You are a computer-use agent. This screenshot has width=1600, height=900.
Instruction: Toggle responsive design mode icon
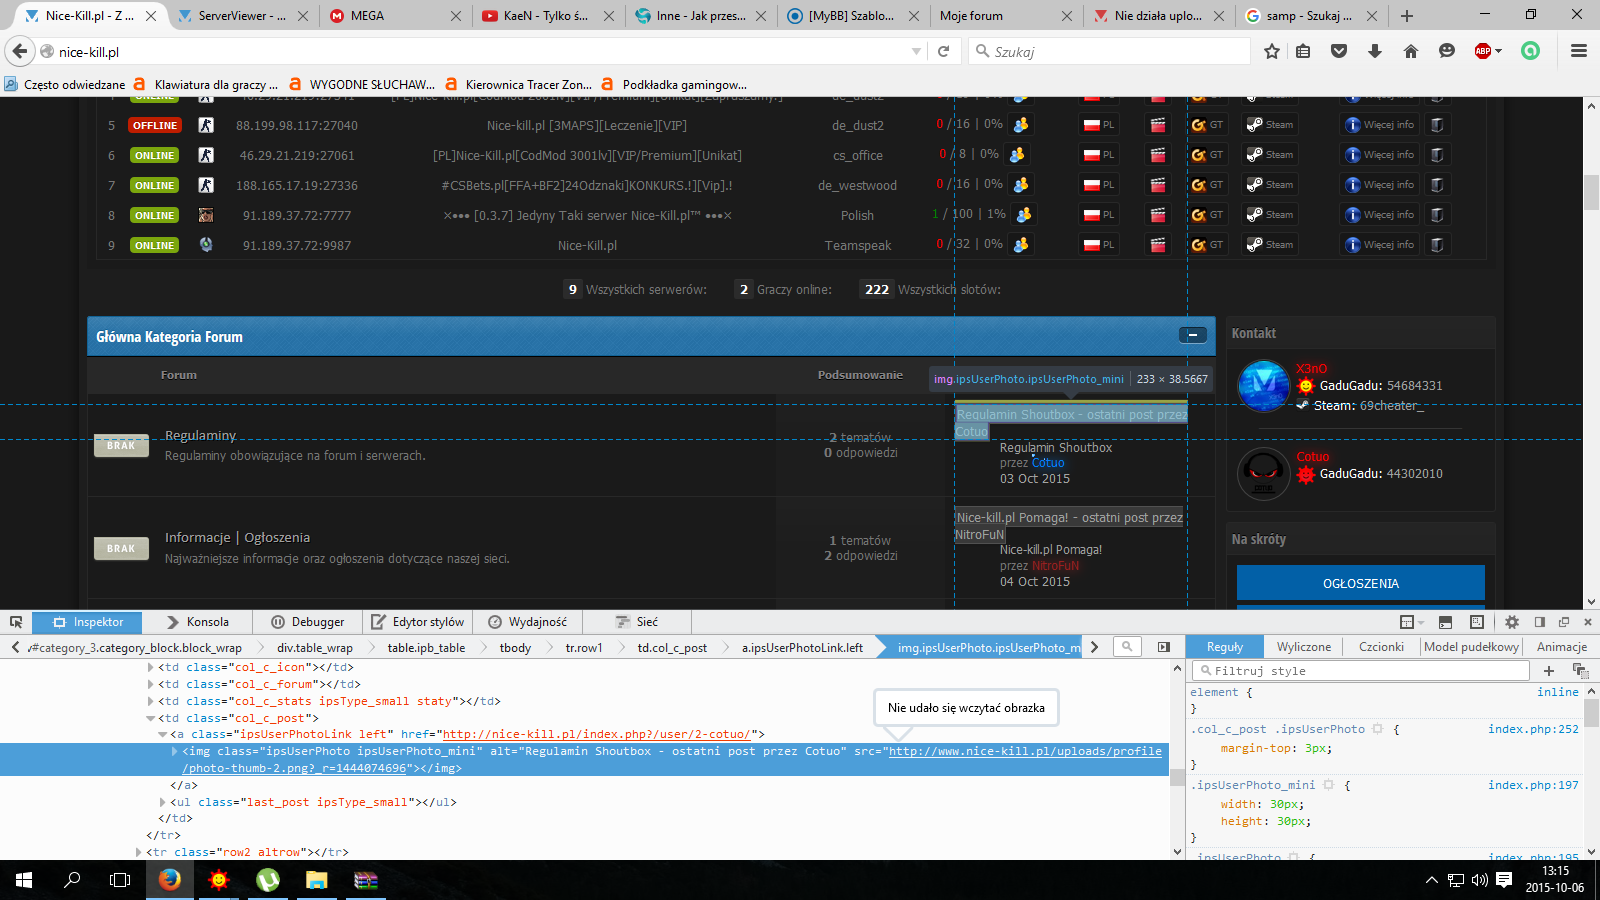(1477, 622)
